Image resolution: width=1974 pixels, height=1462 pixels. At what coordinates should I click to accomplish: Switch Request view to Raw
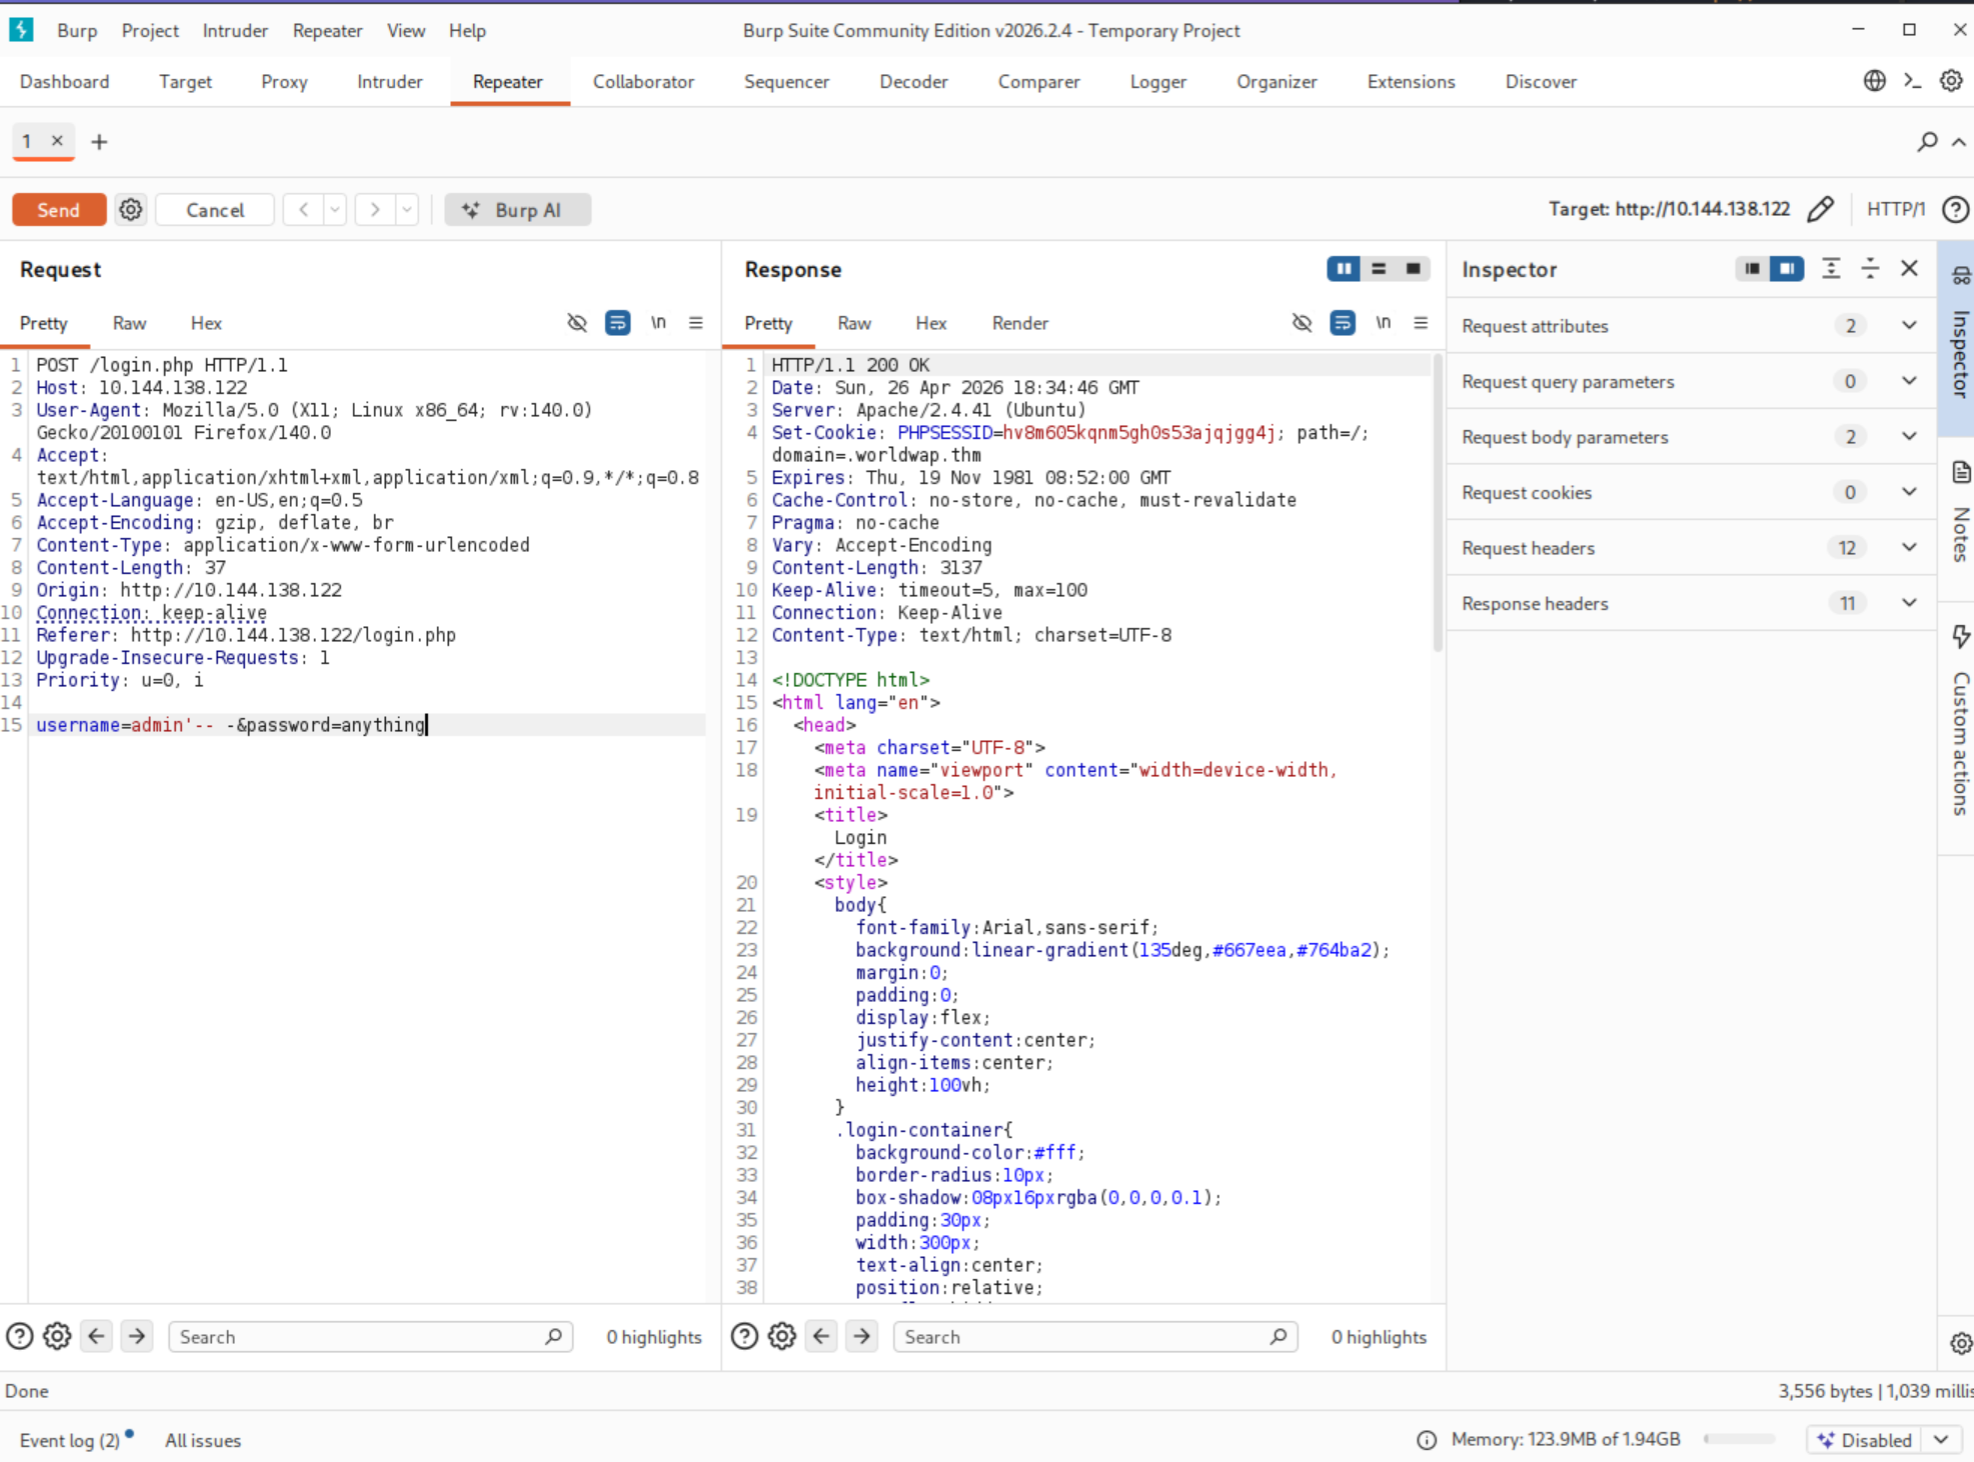click(129, 323)
